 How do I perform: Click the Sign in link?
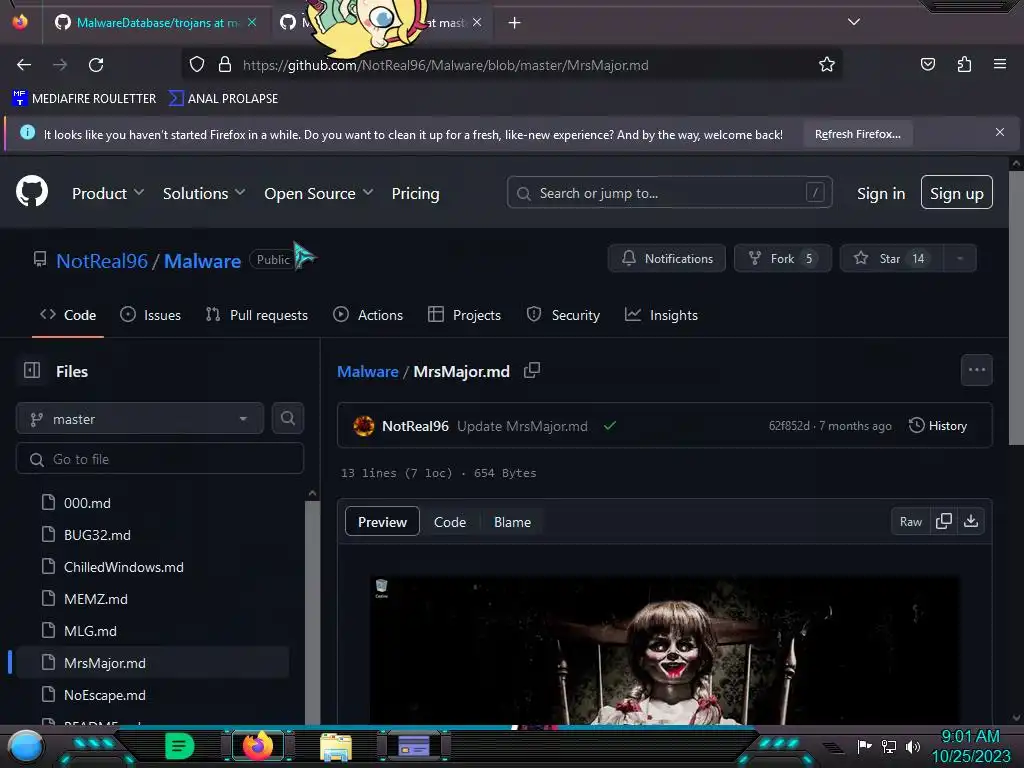(880, 193)
